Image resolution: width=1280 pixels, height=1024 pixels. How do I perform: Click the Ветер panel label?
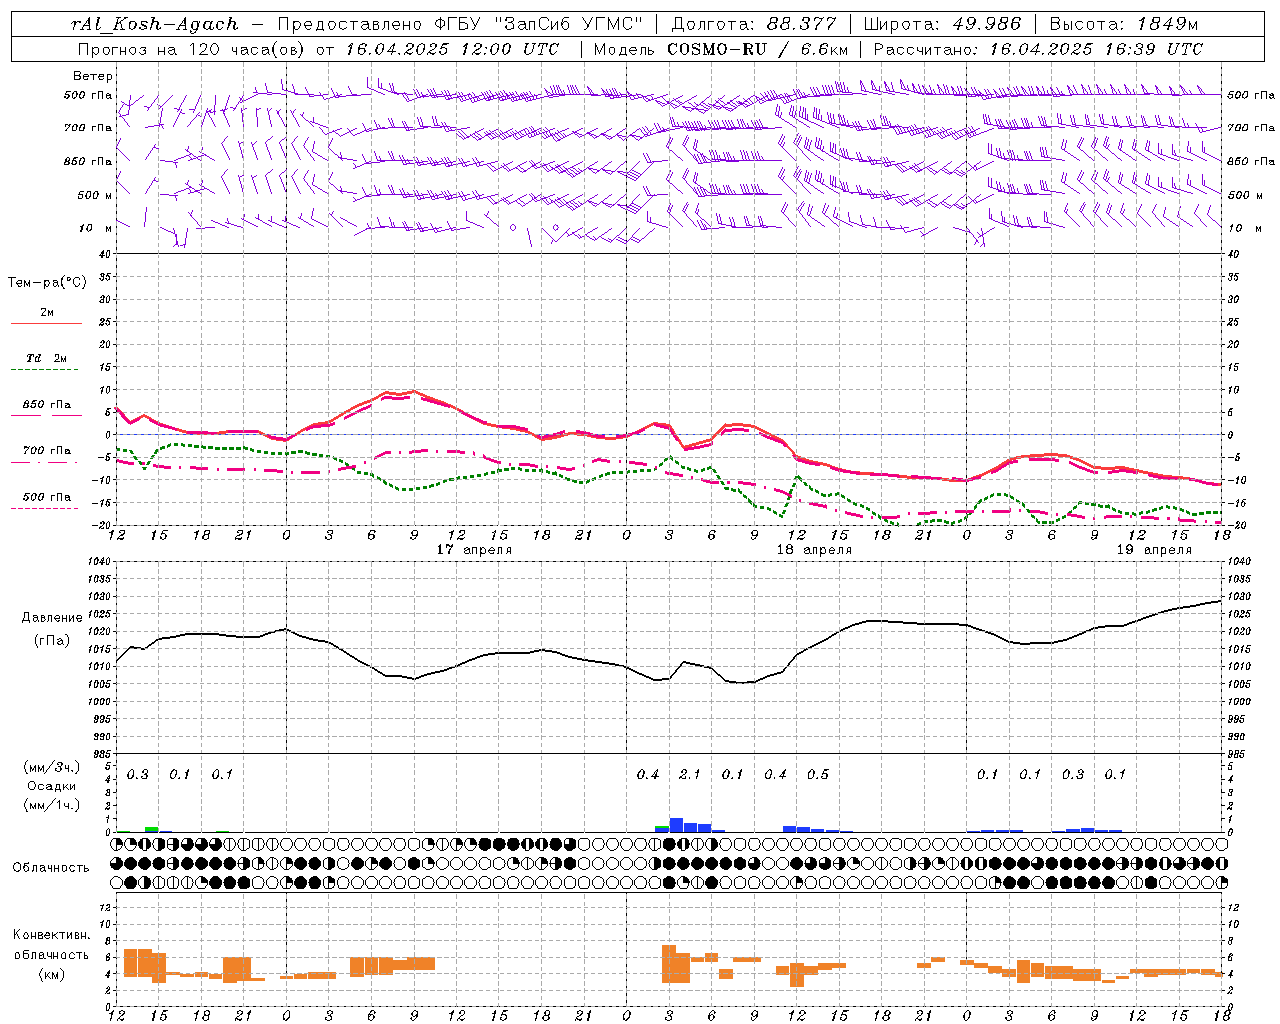(x=93, y=76)
